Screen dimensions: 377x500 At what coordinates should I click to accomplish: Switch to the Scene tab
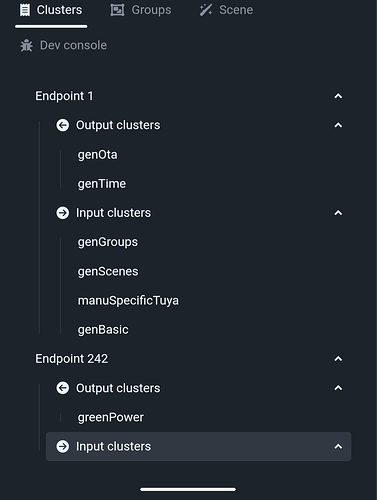click(x=226, y=10)
